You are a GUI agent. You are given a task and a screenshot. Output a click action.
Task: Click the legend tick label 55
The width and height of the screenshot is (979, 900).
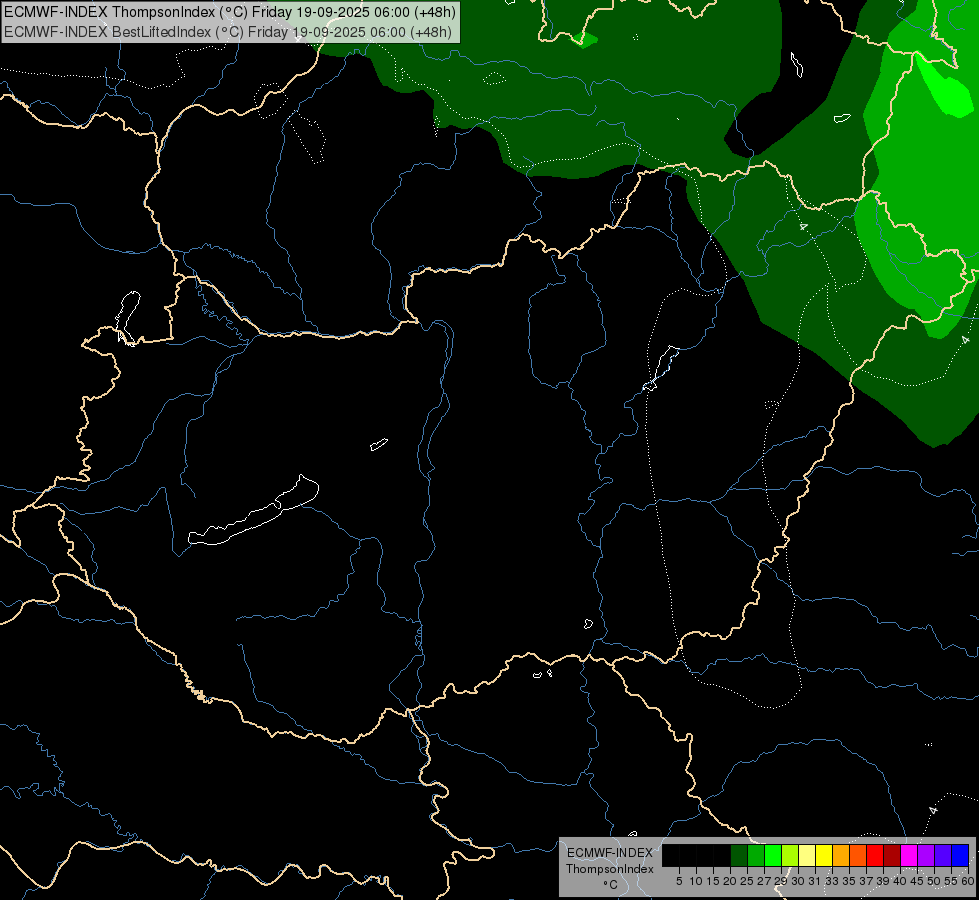[951, 881]
